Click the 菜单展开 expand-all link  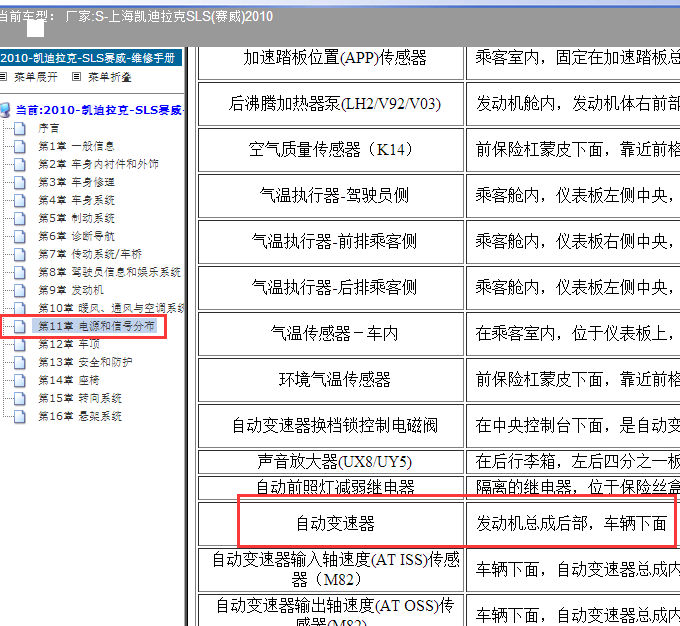click(36, 77)
